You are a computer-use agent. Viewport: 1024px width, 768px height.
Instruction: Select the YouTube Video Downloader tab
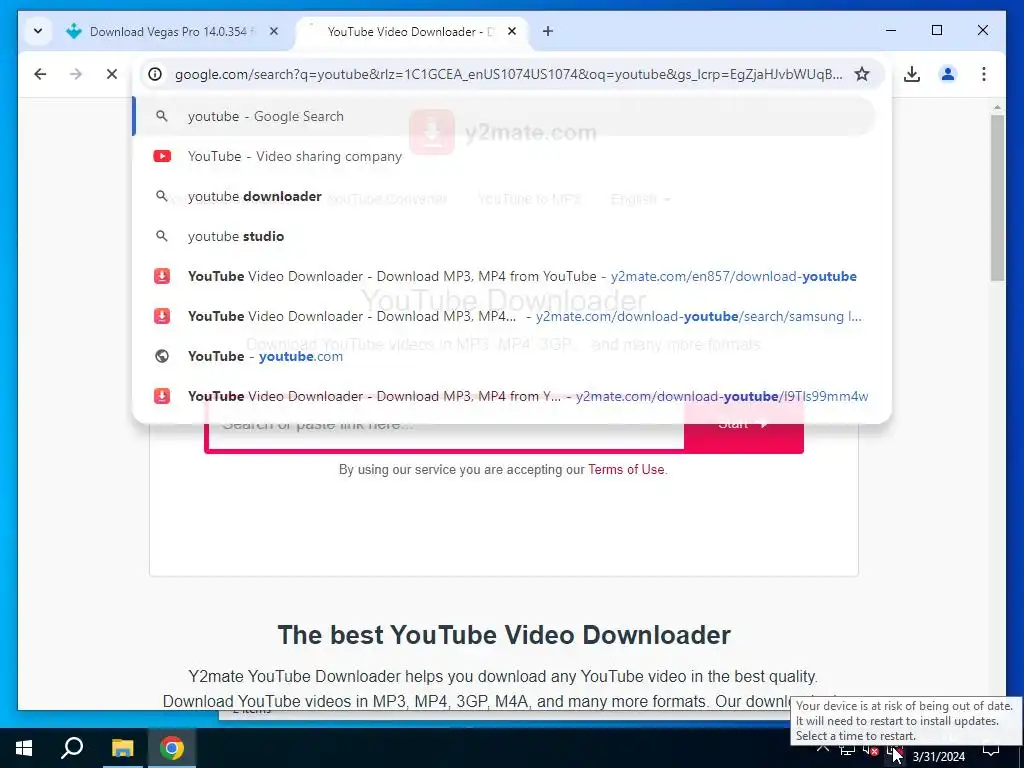(412, 31)
